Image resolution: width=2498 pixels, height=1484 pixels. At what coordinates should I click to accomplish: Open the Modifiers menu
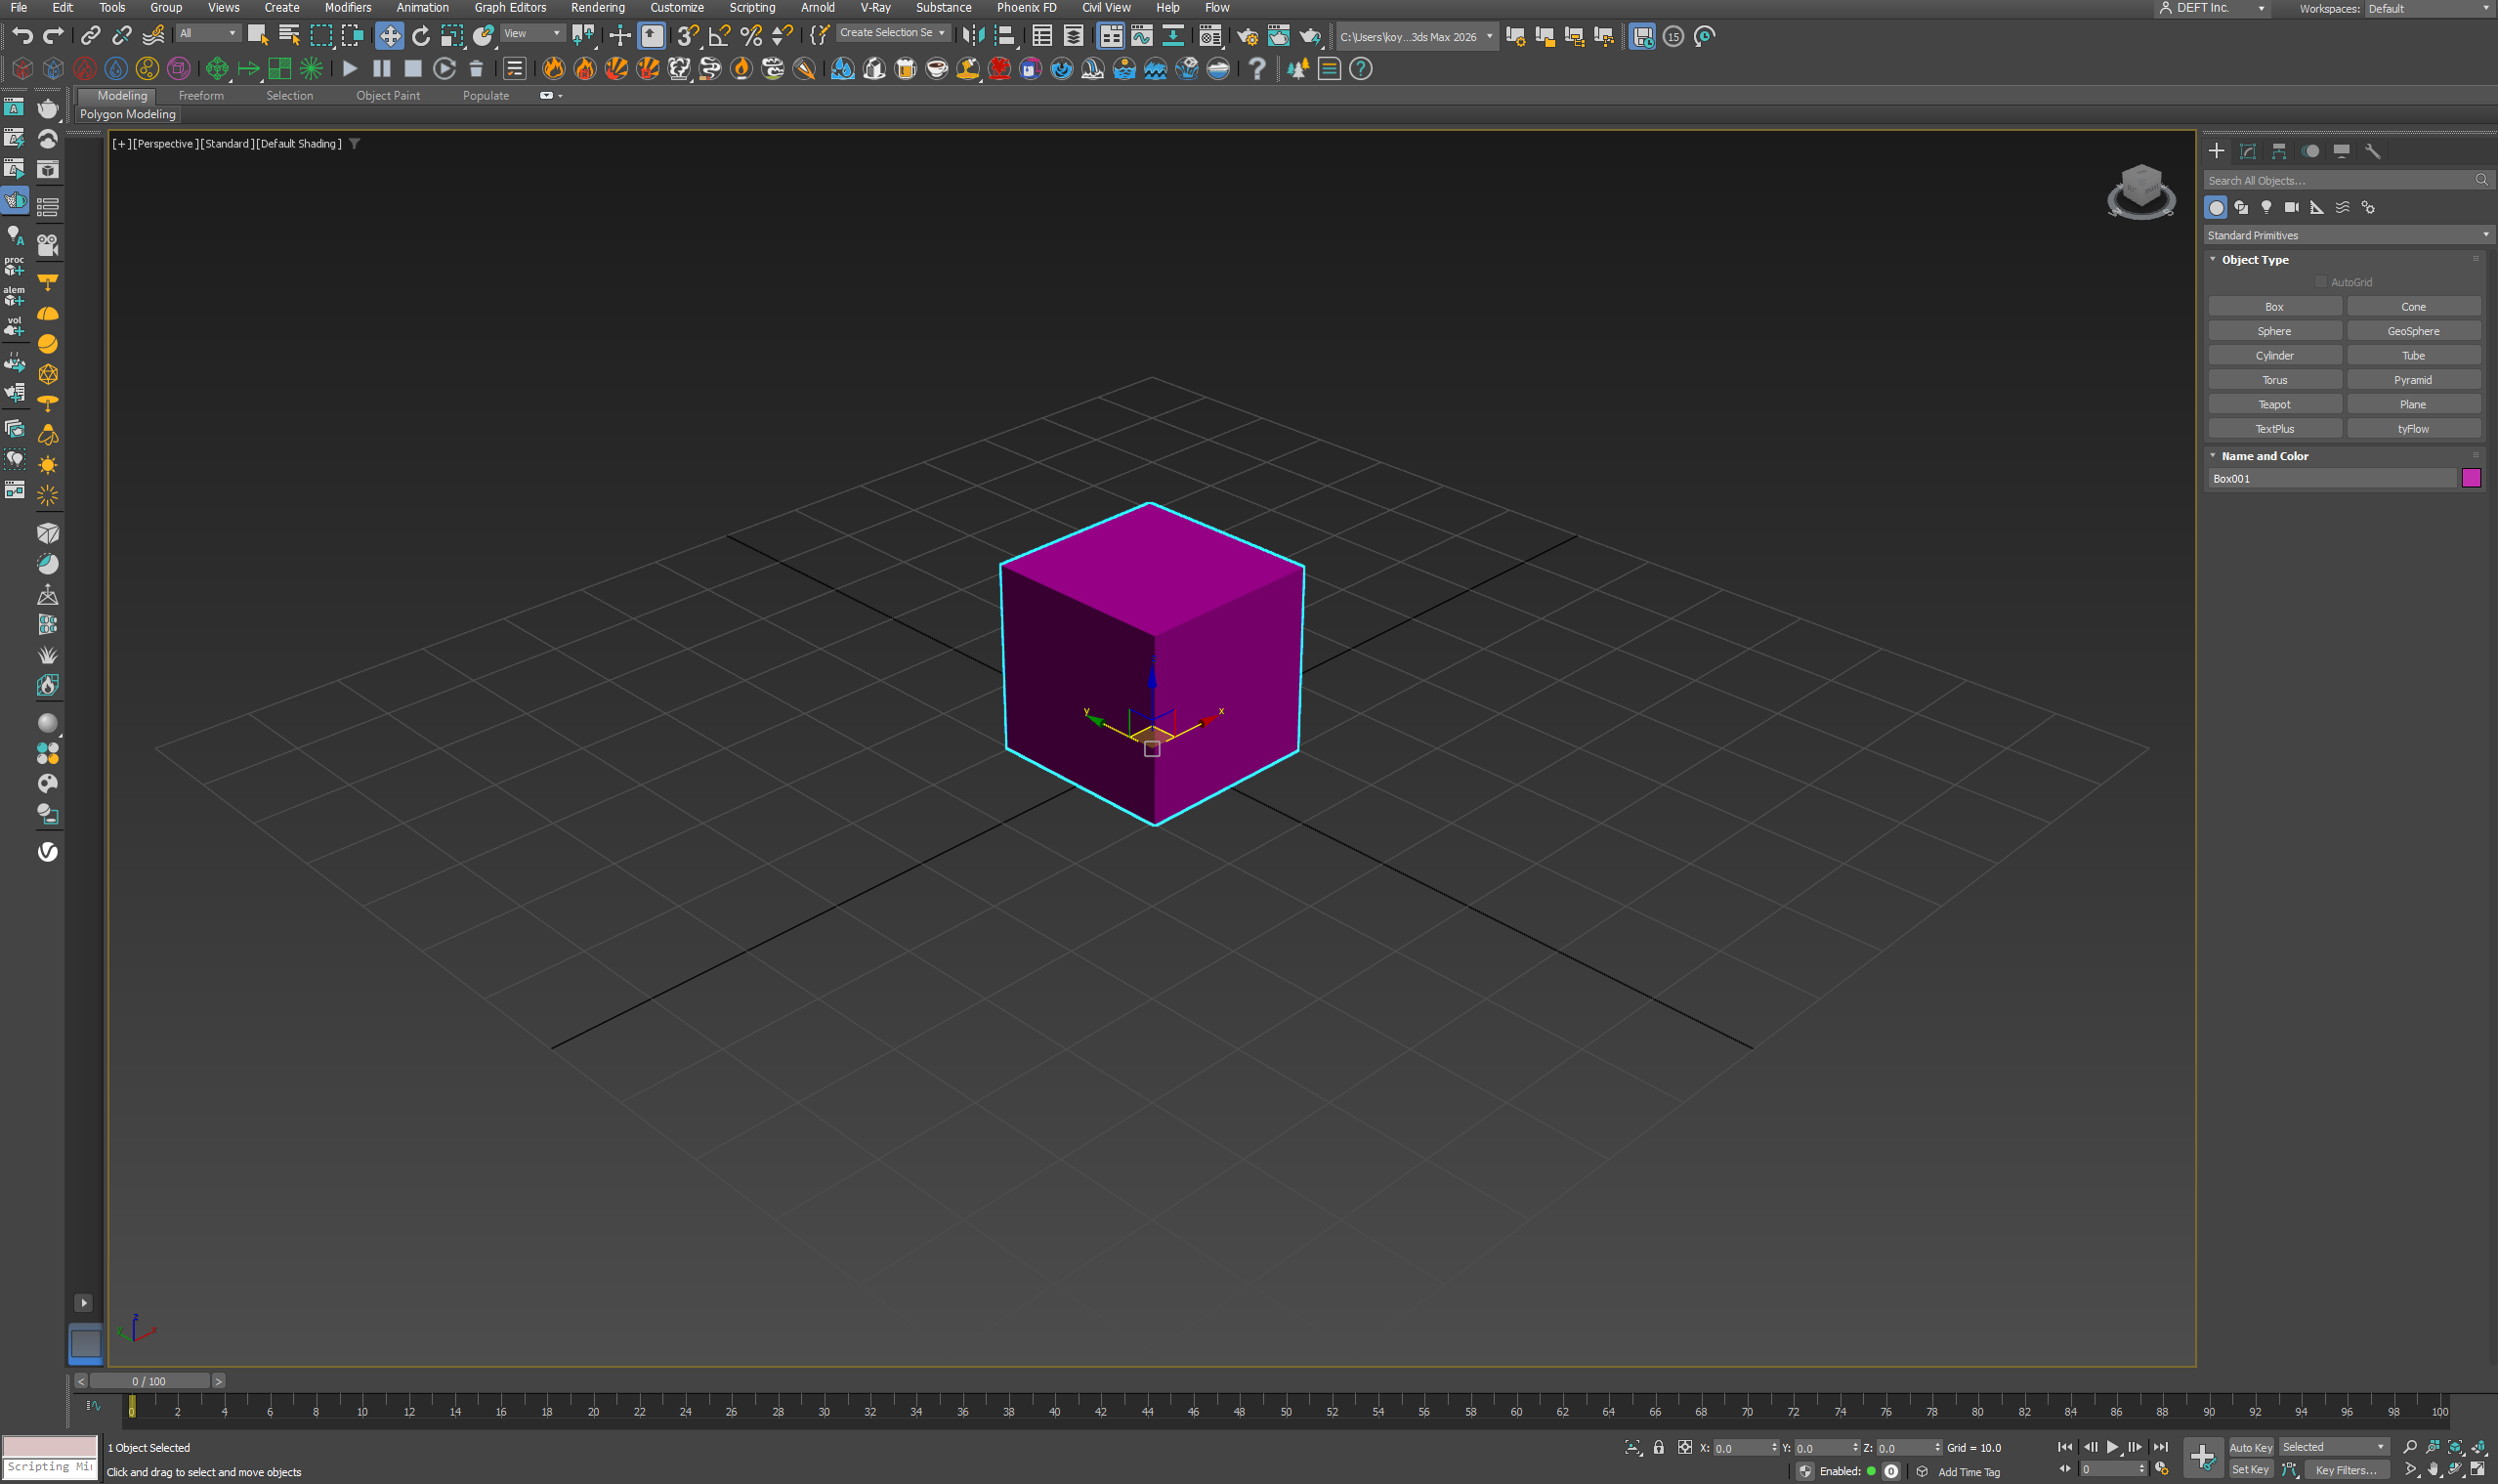(x=347, y=8)
